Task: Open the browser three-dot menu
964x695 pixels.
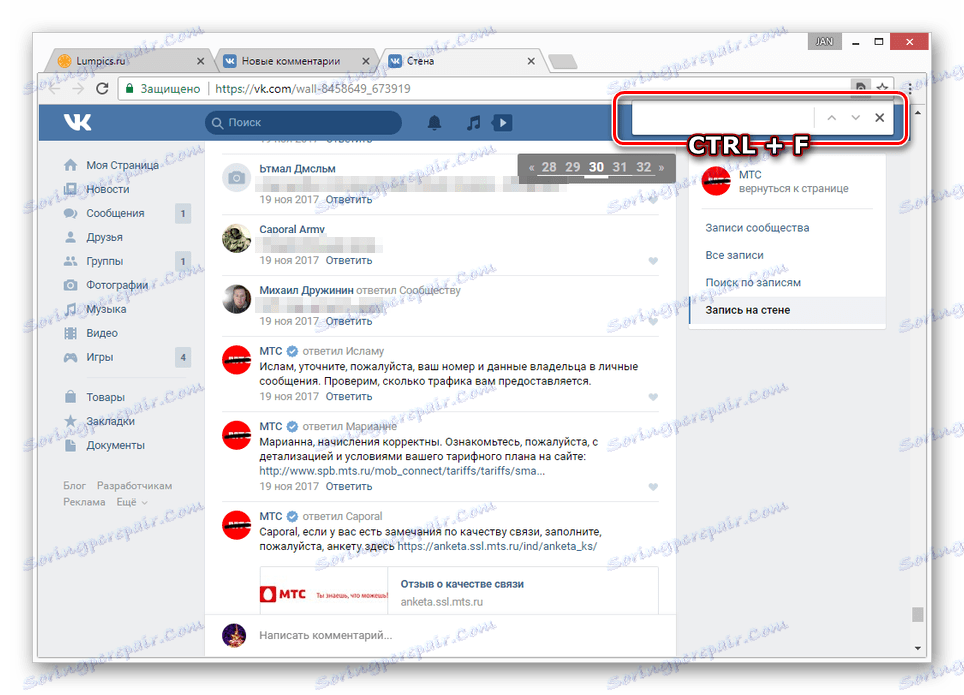Action: (908, 88)
